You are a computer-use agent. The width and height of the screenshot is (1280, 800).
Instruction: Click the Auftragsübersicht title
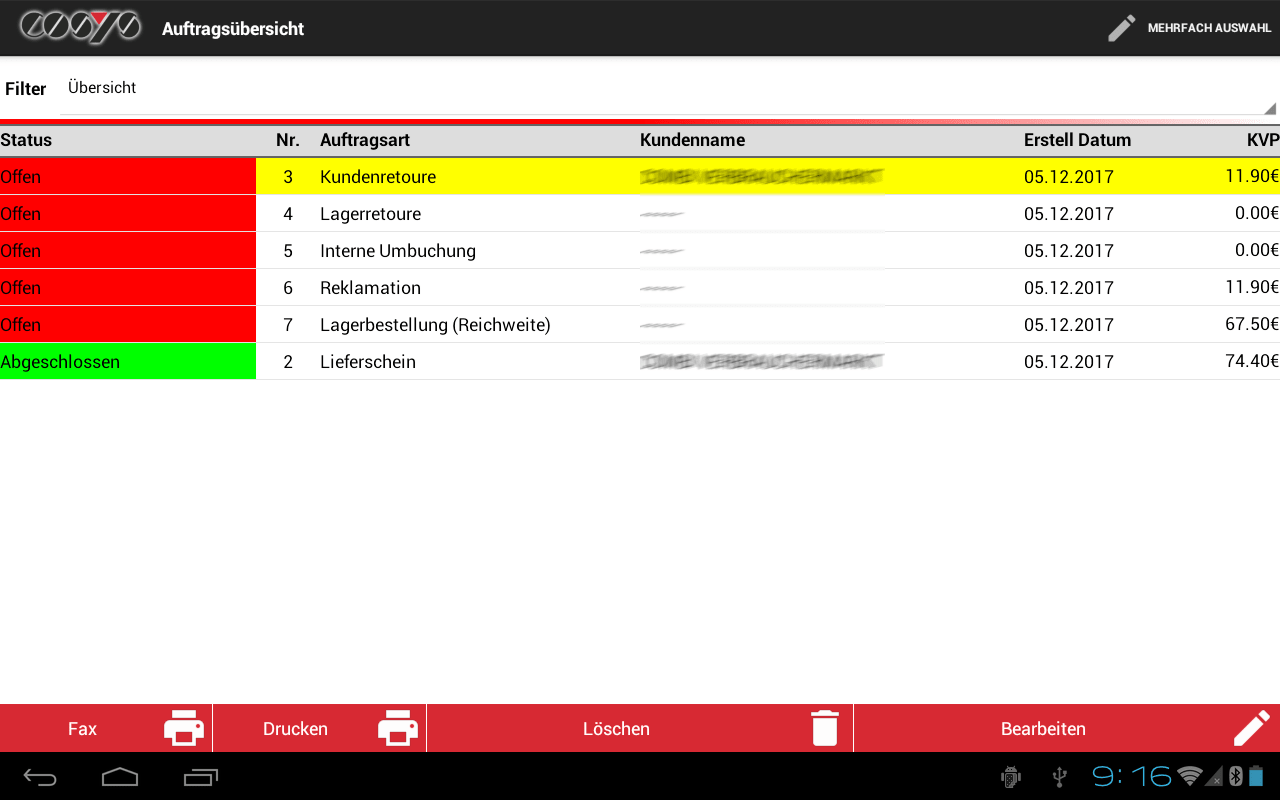point(233,29)
